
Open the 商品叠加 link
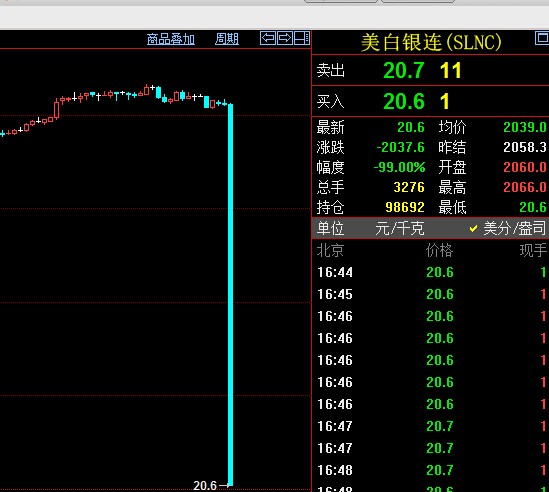(x=171, y=39)
